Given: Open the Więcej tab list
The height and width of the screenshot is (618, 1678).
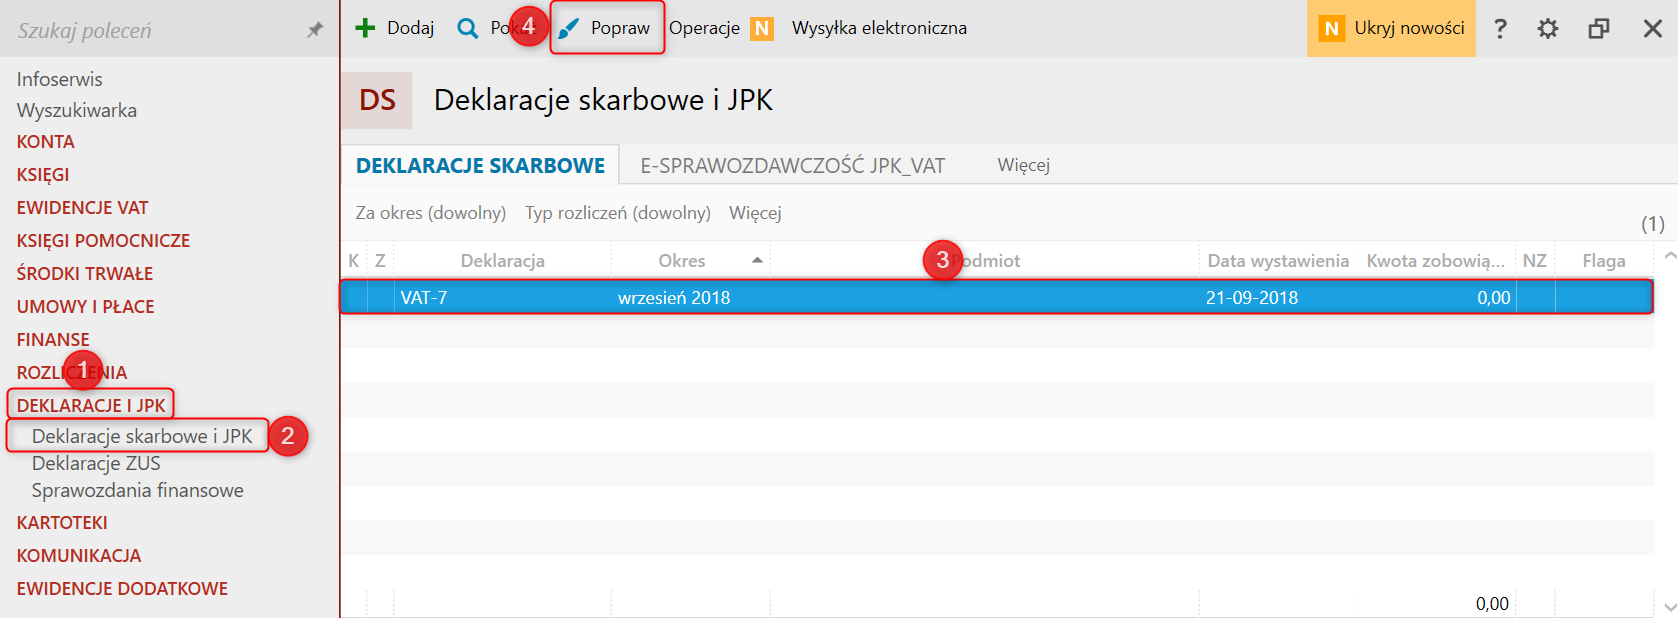Looking at the screenshot, I should 1023,165.
